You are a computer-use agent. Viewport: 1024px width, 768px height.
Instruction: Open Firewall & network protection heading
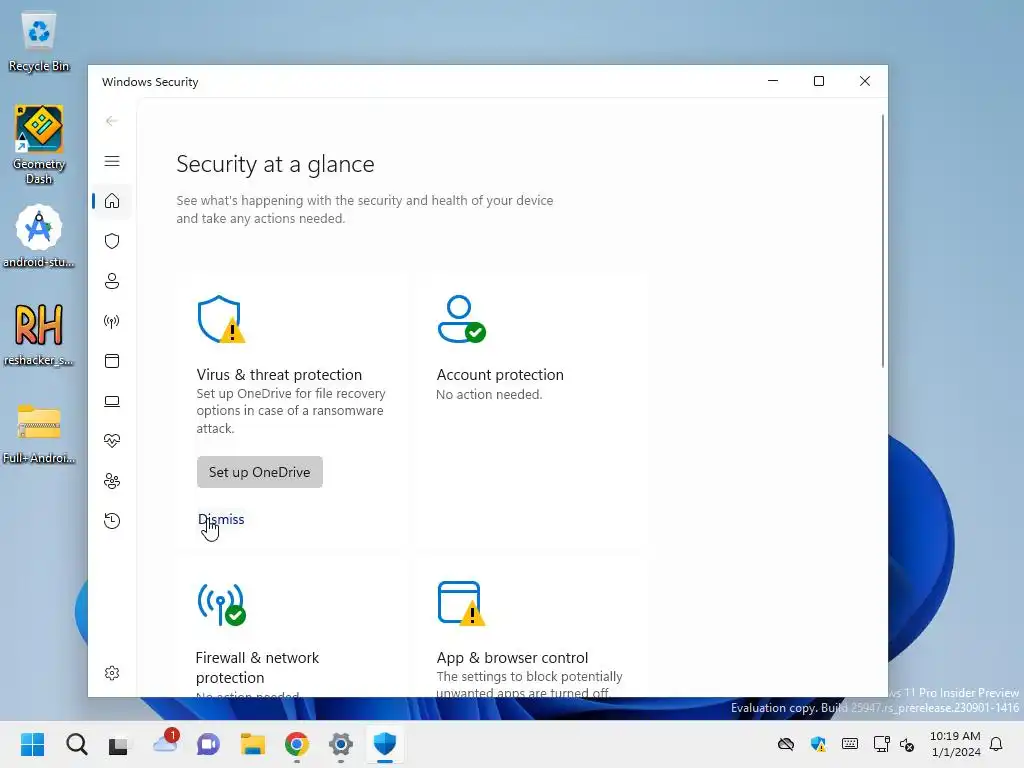pos(257,667)
